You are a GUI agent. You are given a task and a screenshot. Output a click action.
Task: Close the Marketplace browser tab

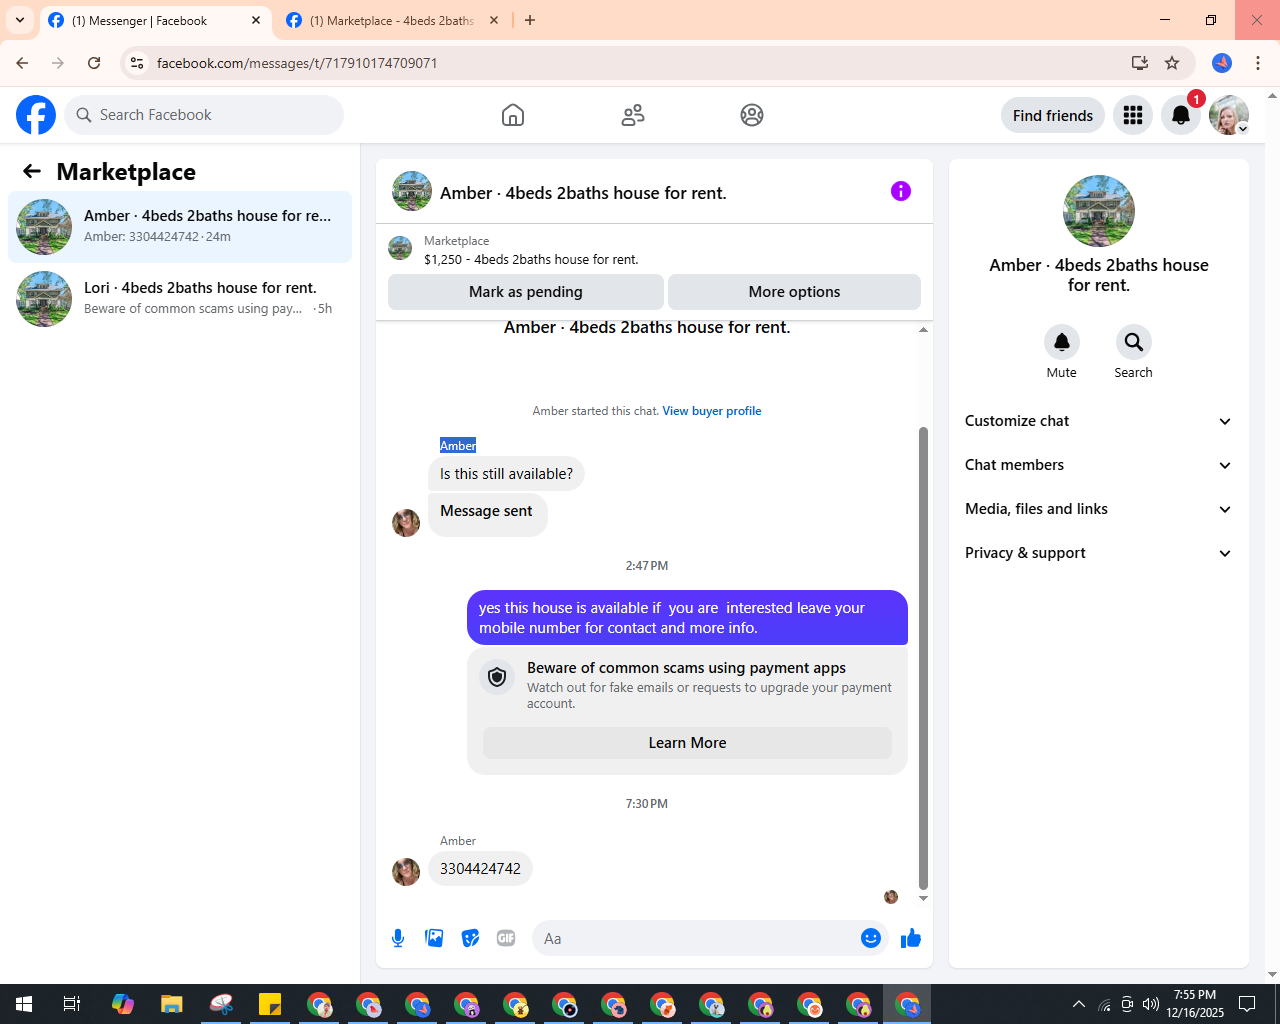tap(494, 20)
